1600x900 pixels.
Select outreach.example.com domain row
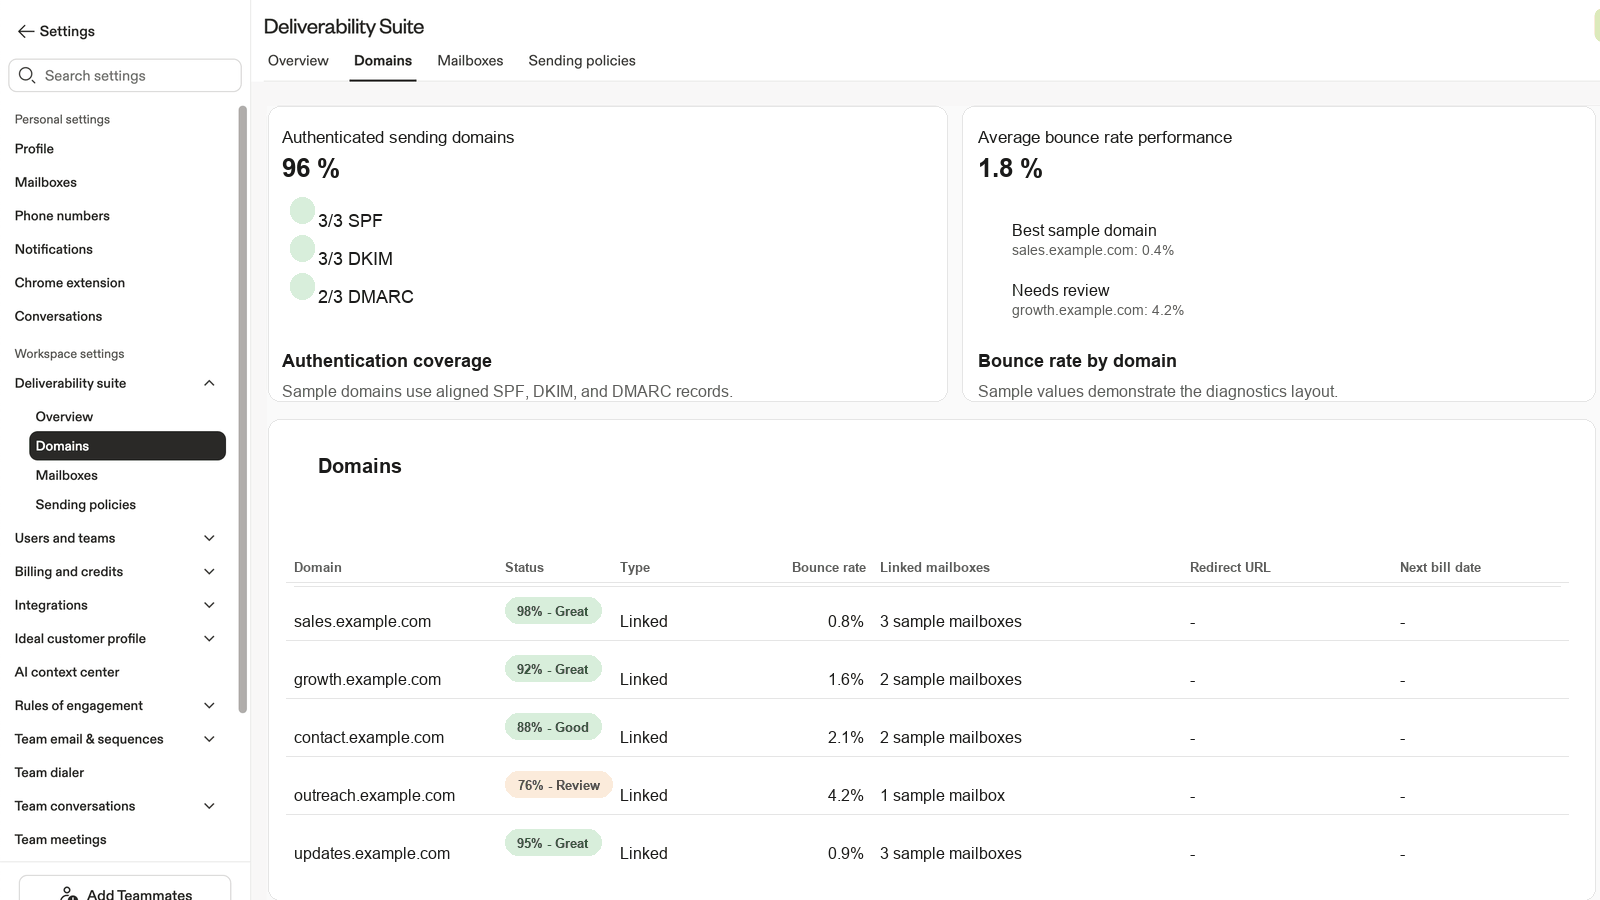click(x=927, y=786)
